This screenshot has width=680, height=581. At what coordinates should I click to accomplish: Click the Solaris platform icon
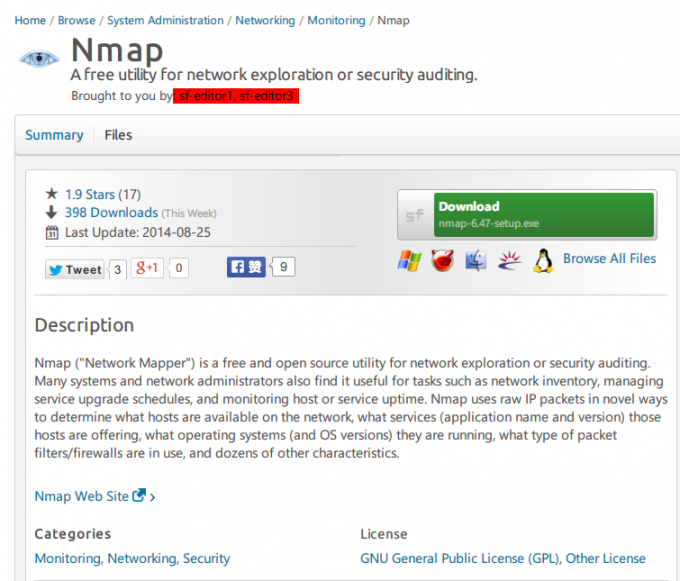click(510, 261)
